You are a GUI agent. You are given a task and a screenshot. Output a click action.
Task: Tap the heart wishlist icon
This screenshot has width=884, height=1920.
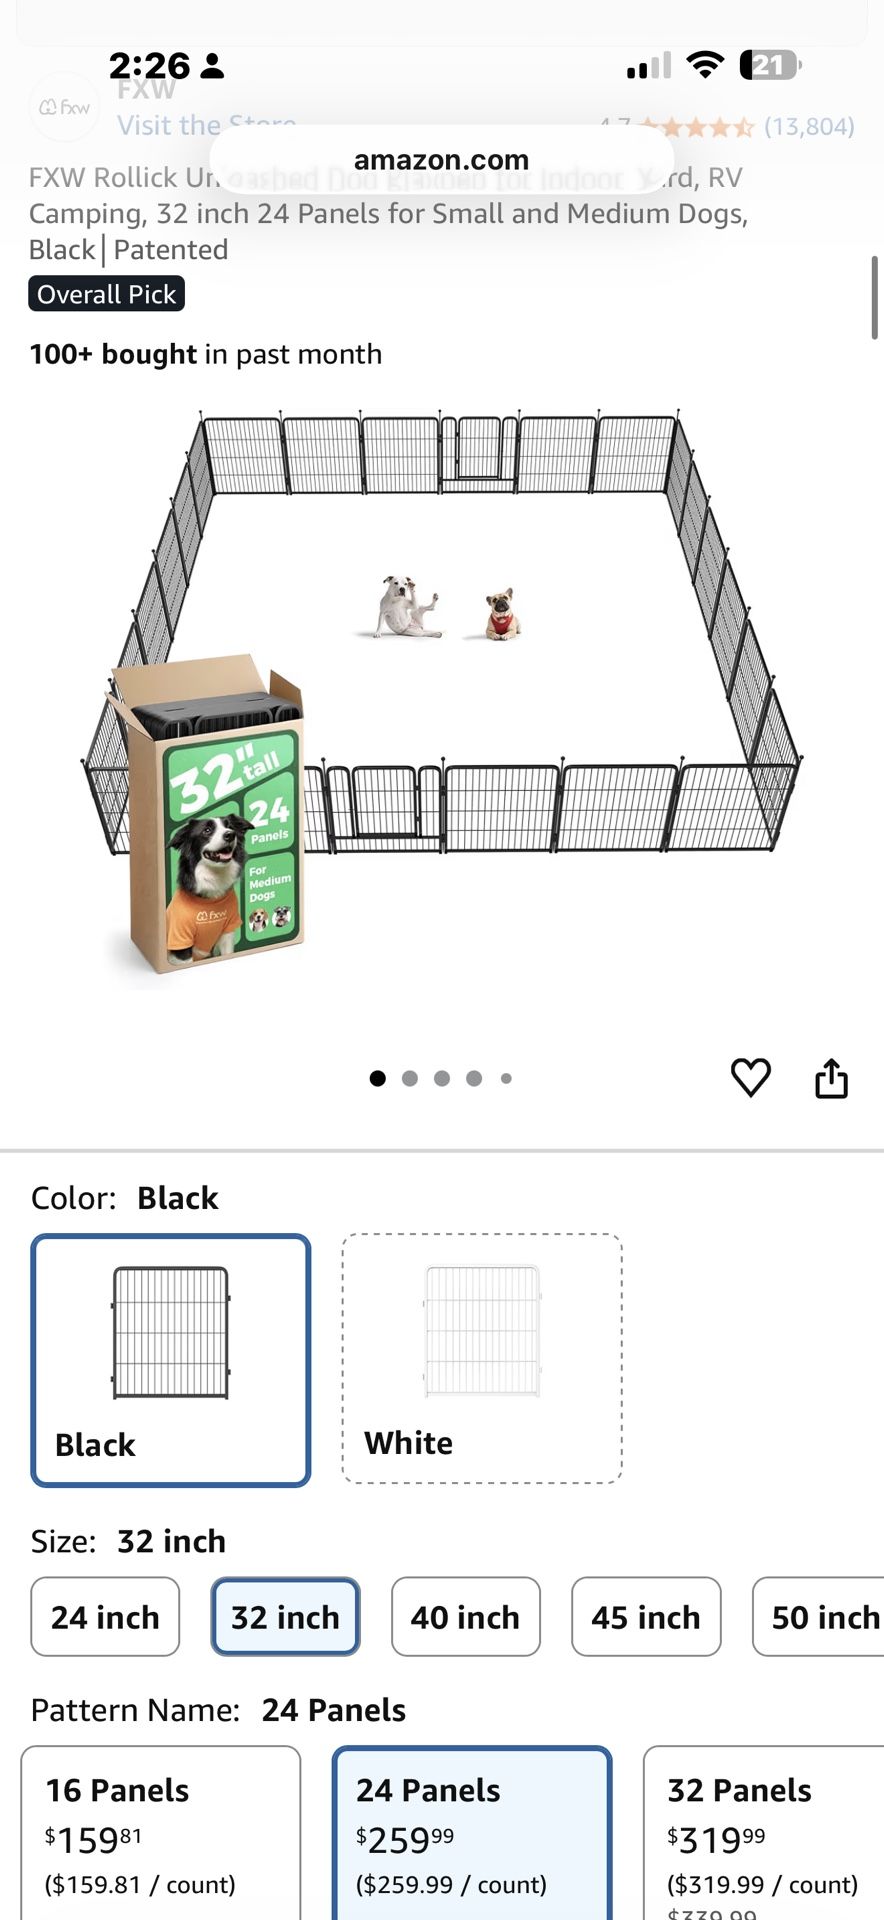(750, 1077)
